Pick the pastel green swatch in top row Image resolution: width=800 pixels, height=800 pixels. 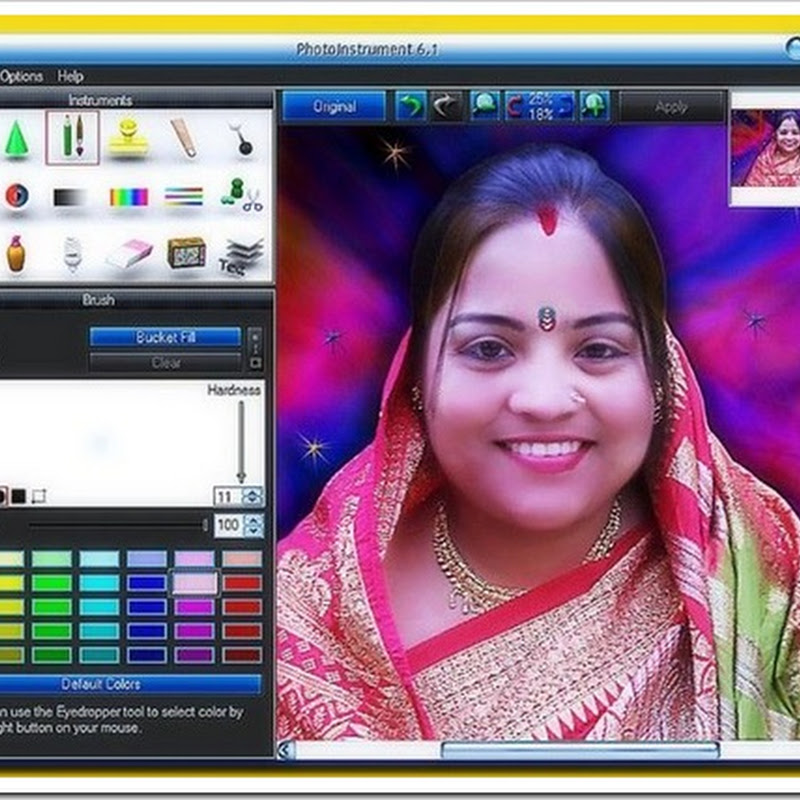click(x=52, y=559)
